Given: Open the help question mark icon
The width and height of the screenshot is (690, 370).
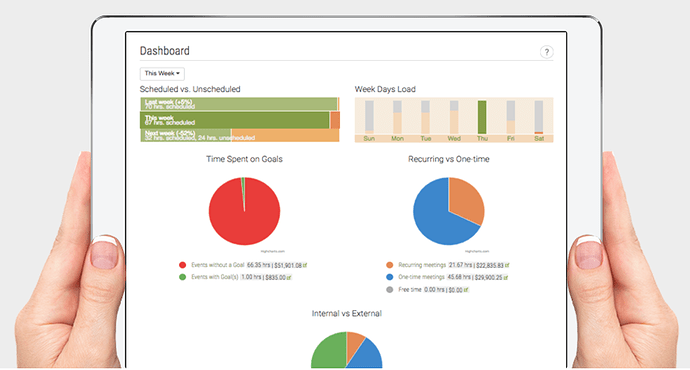Looking at the screenshot, I should pyautogui.click(x=547, y=52).
